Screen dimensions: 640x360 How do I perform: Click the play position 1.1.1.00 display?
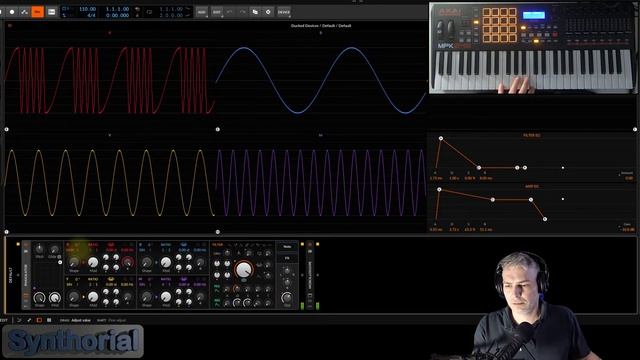tap(117, 9)
